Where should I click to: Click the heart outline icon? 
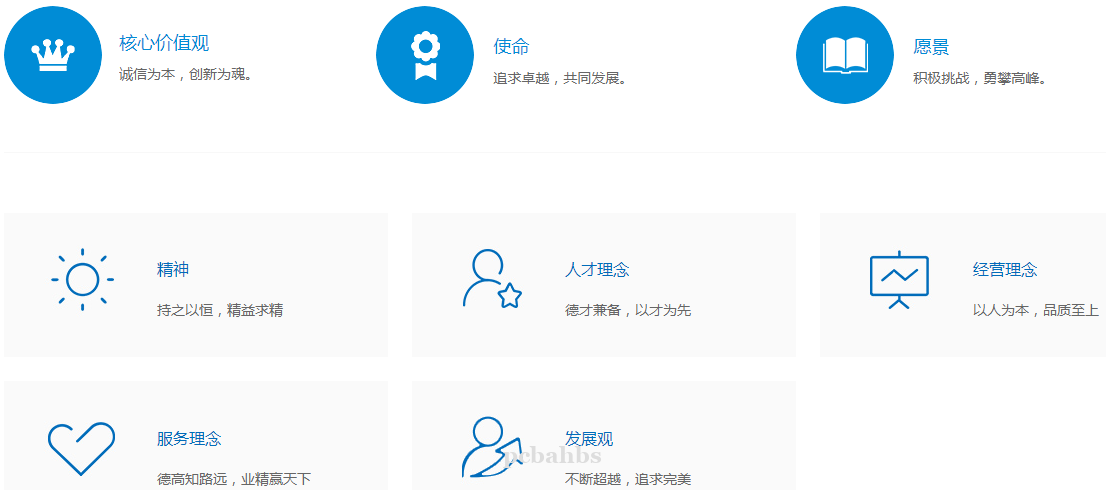82,448
